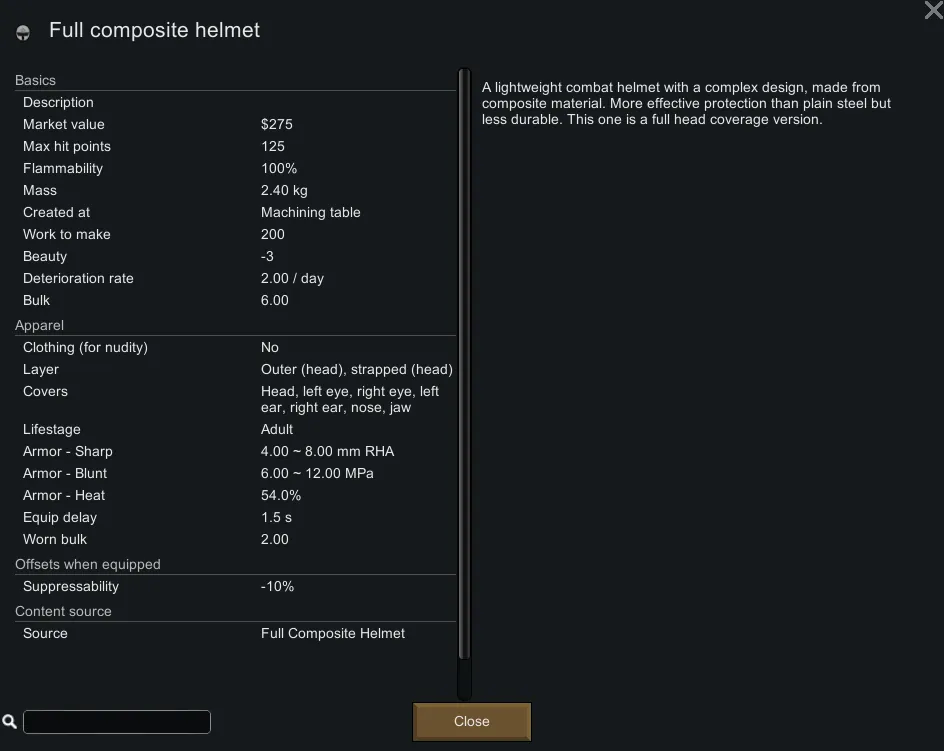Open the Machining table link in Created at
This screenshot has width=944, height=751.
click(311, 213)
